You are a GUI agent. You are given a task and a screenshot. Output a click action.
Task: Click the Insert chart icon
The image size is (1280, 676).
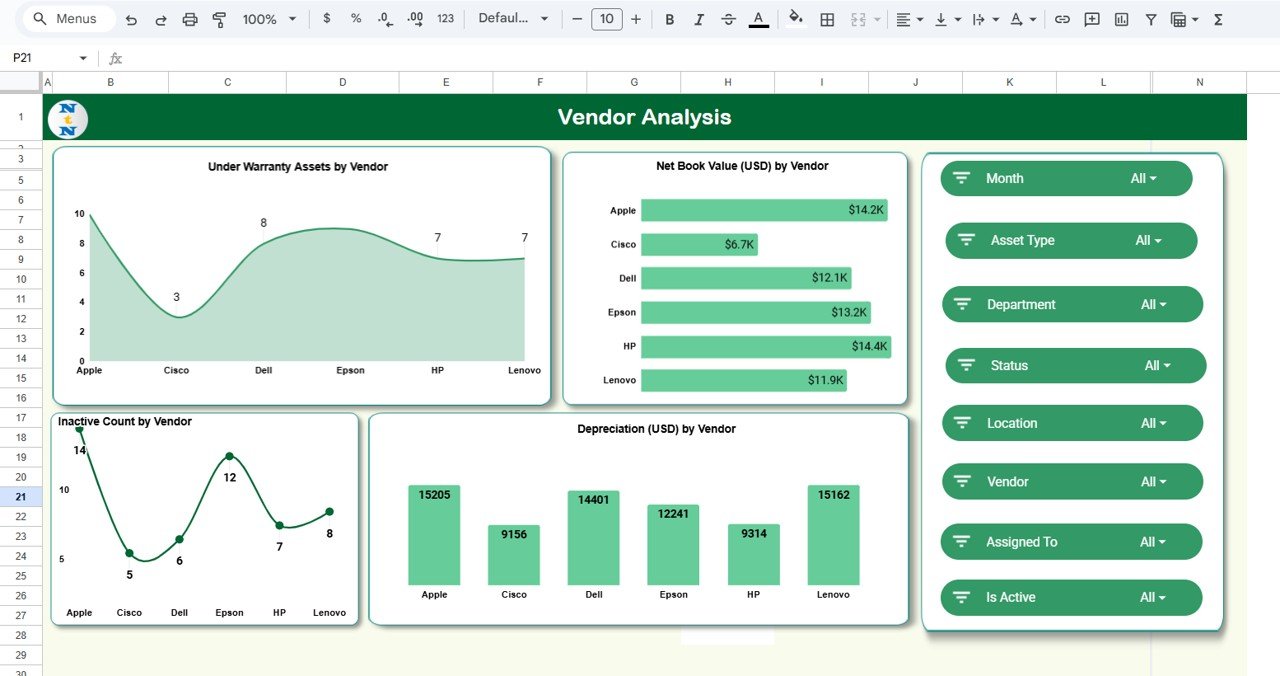[1121, 19]
